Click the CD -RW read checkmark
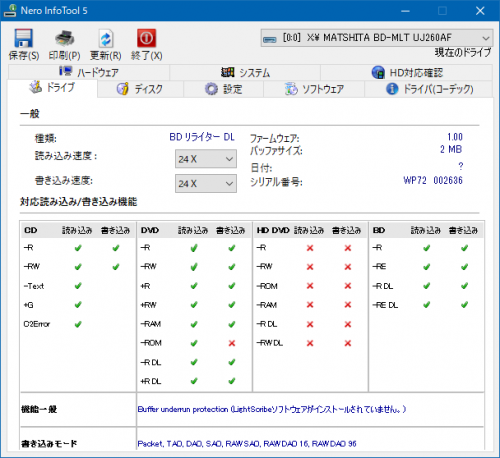This screenshot has height=458, width=500. pyautogui.click(x=78, y=267)
